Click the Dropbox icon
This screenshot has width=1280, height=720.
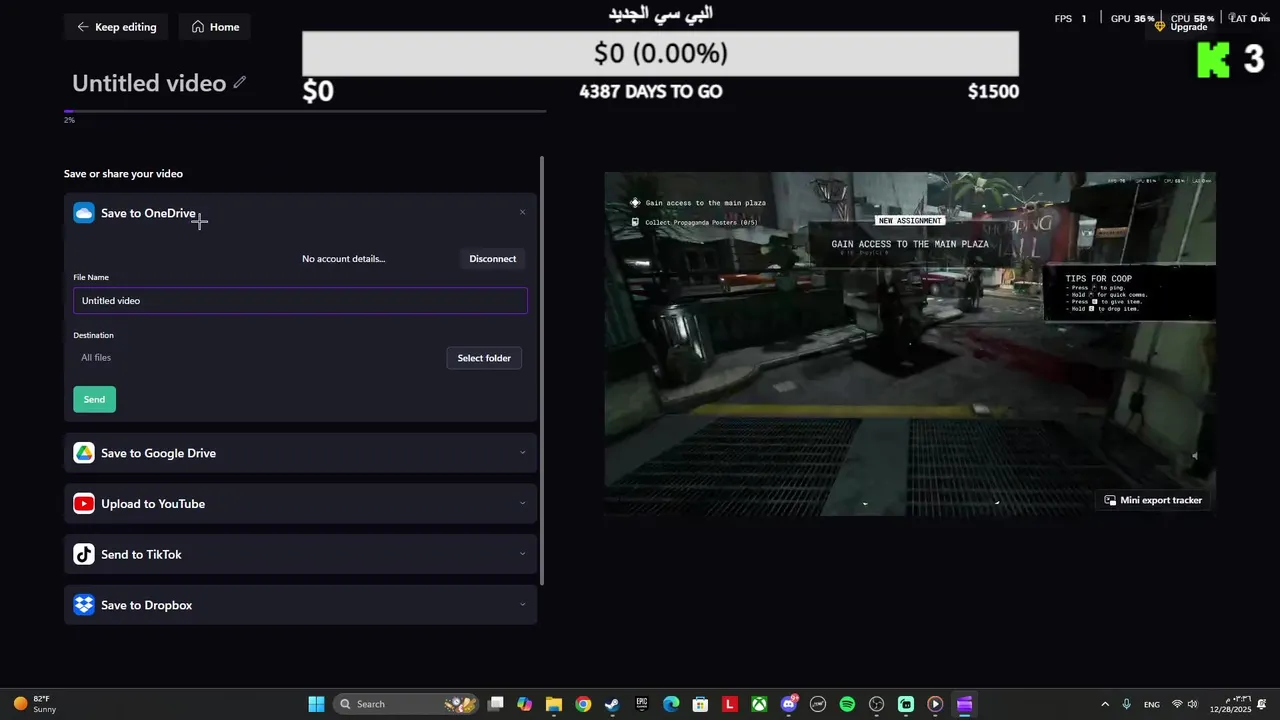(x=84, y=605)
